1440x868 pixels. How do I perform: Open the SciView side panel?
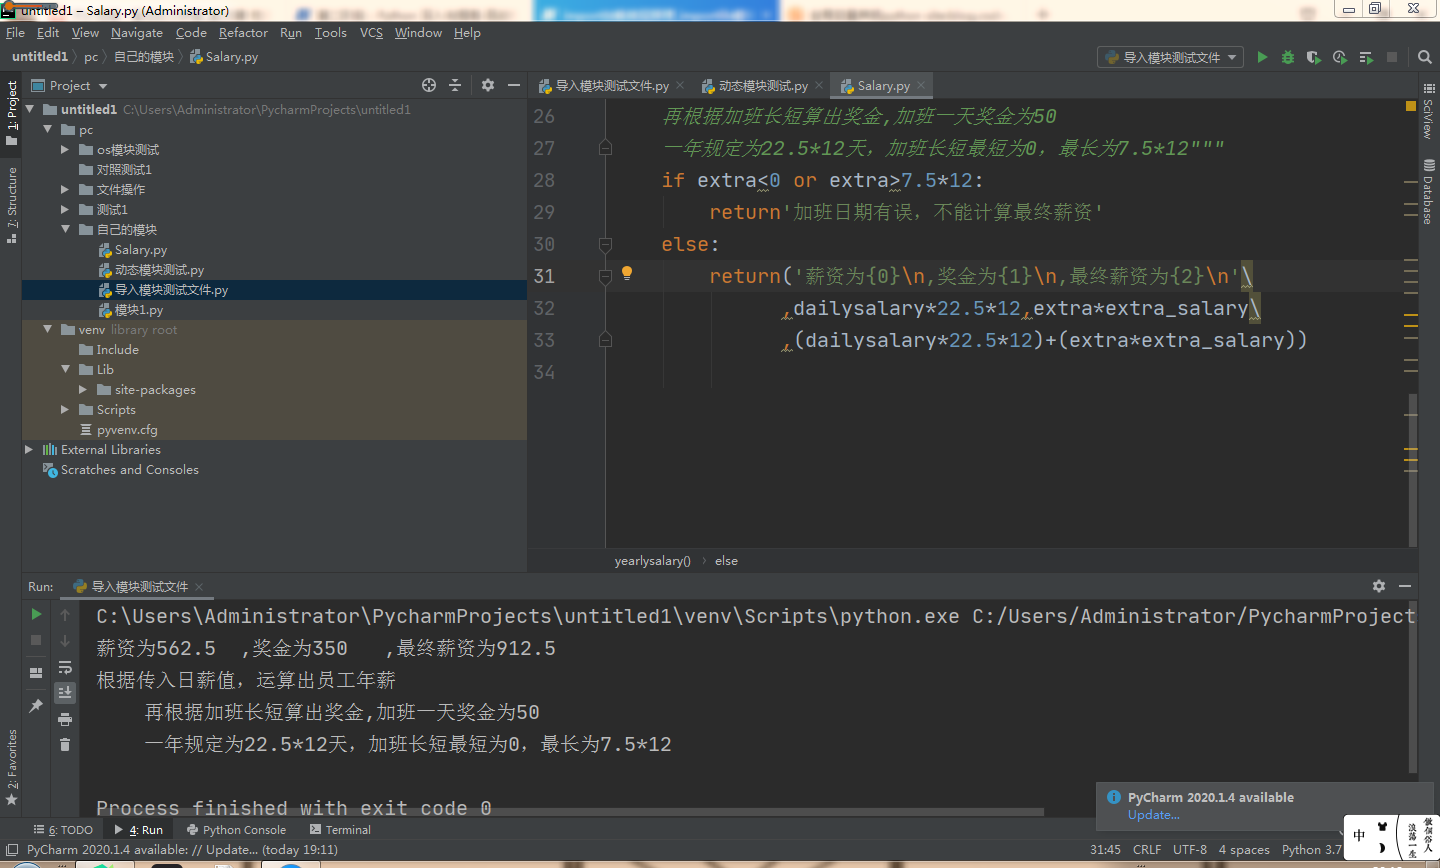click(x=1428, y=112)
